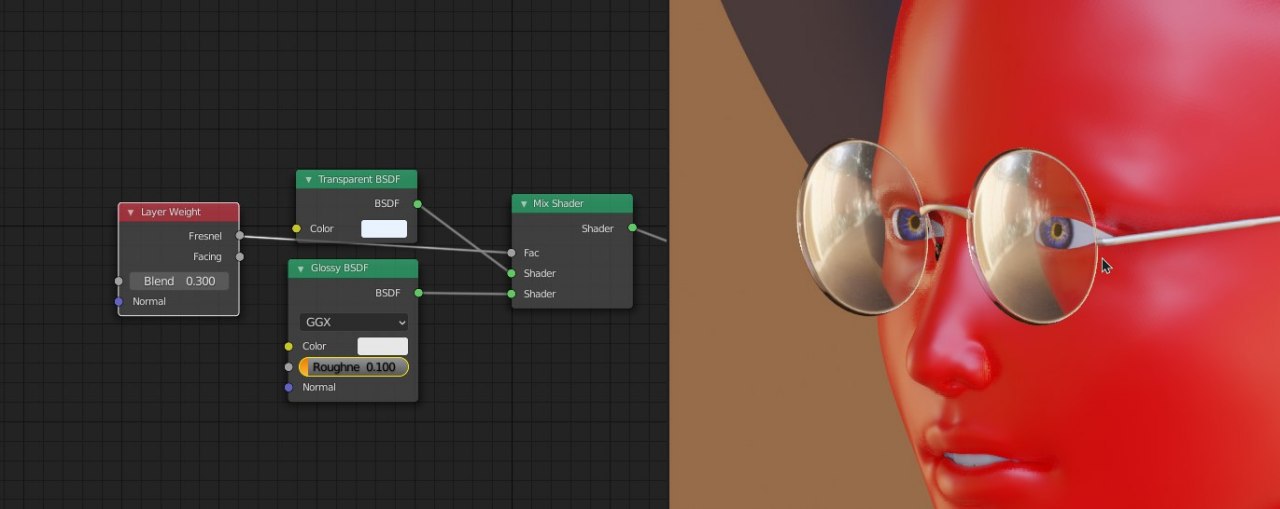Click the nose of the red head
This screenshot has height=509, width=1280.
(948, 350)
